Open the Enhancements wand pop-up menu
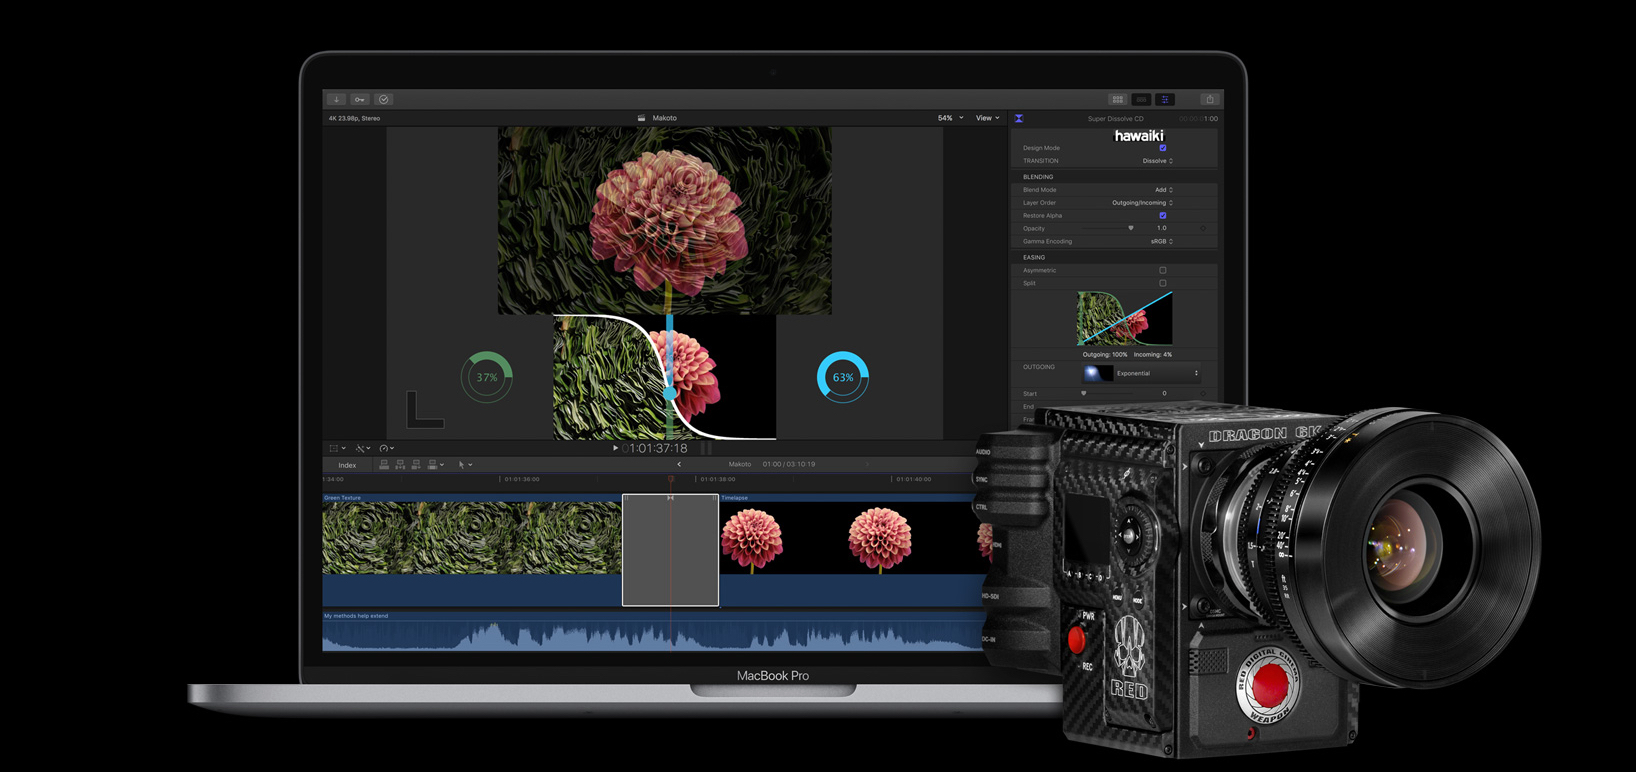Image resolution: width=1636 pixels, height=772 pixels. (x=363, y=448)
